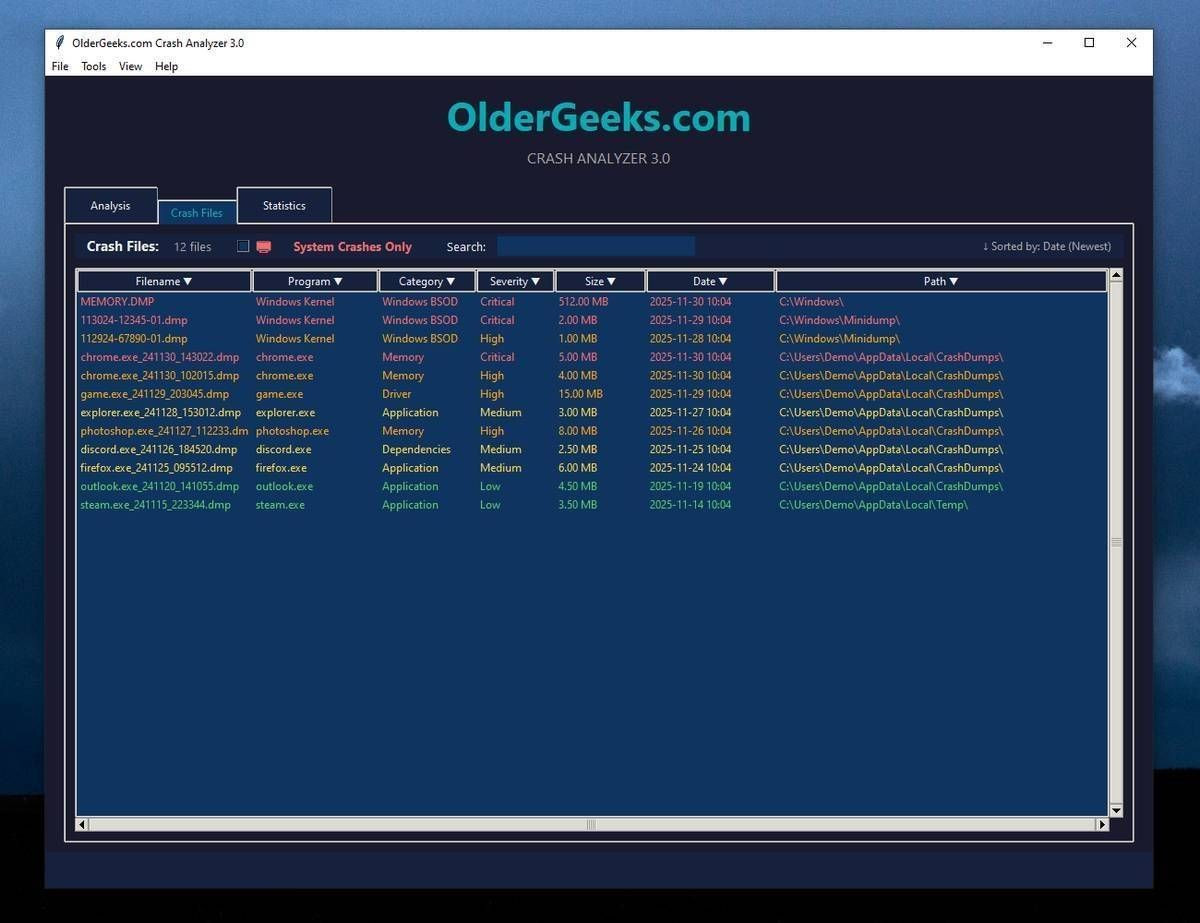The image size is (1200, 923).
Task: Click the C:\Windows\ path cell
Action: point(811,301)
